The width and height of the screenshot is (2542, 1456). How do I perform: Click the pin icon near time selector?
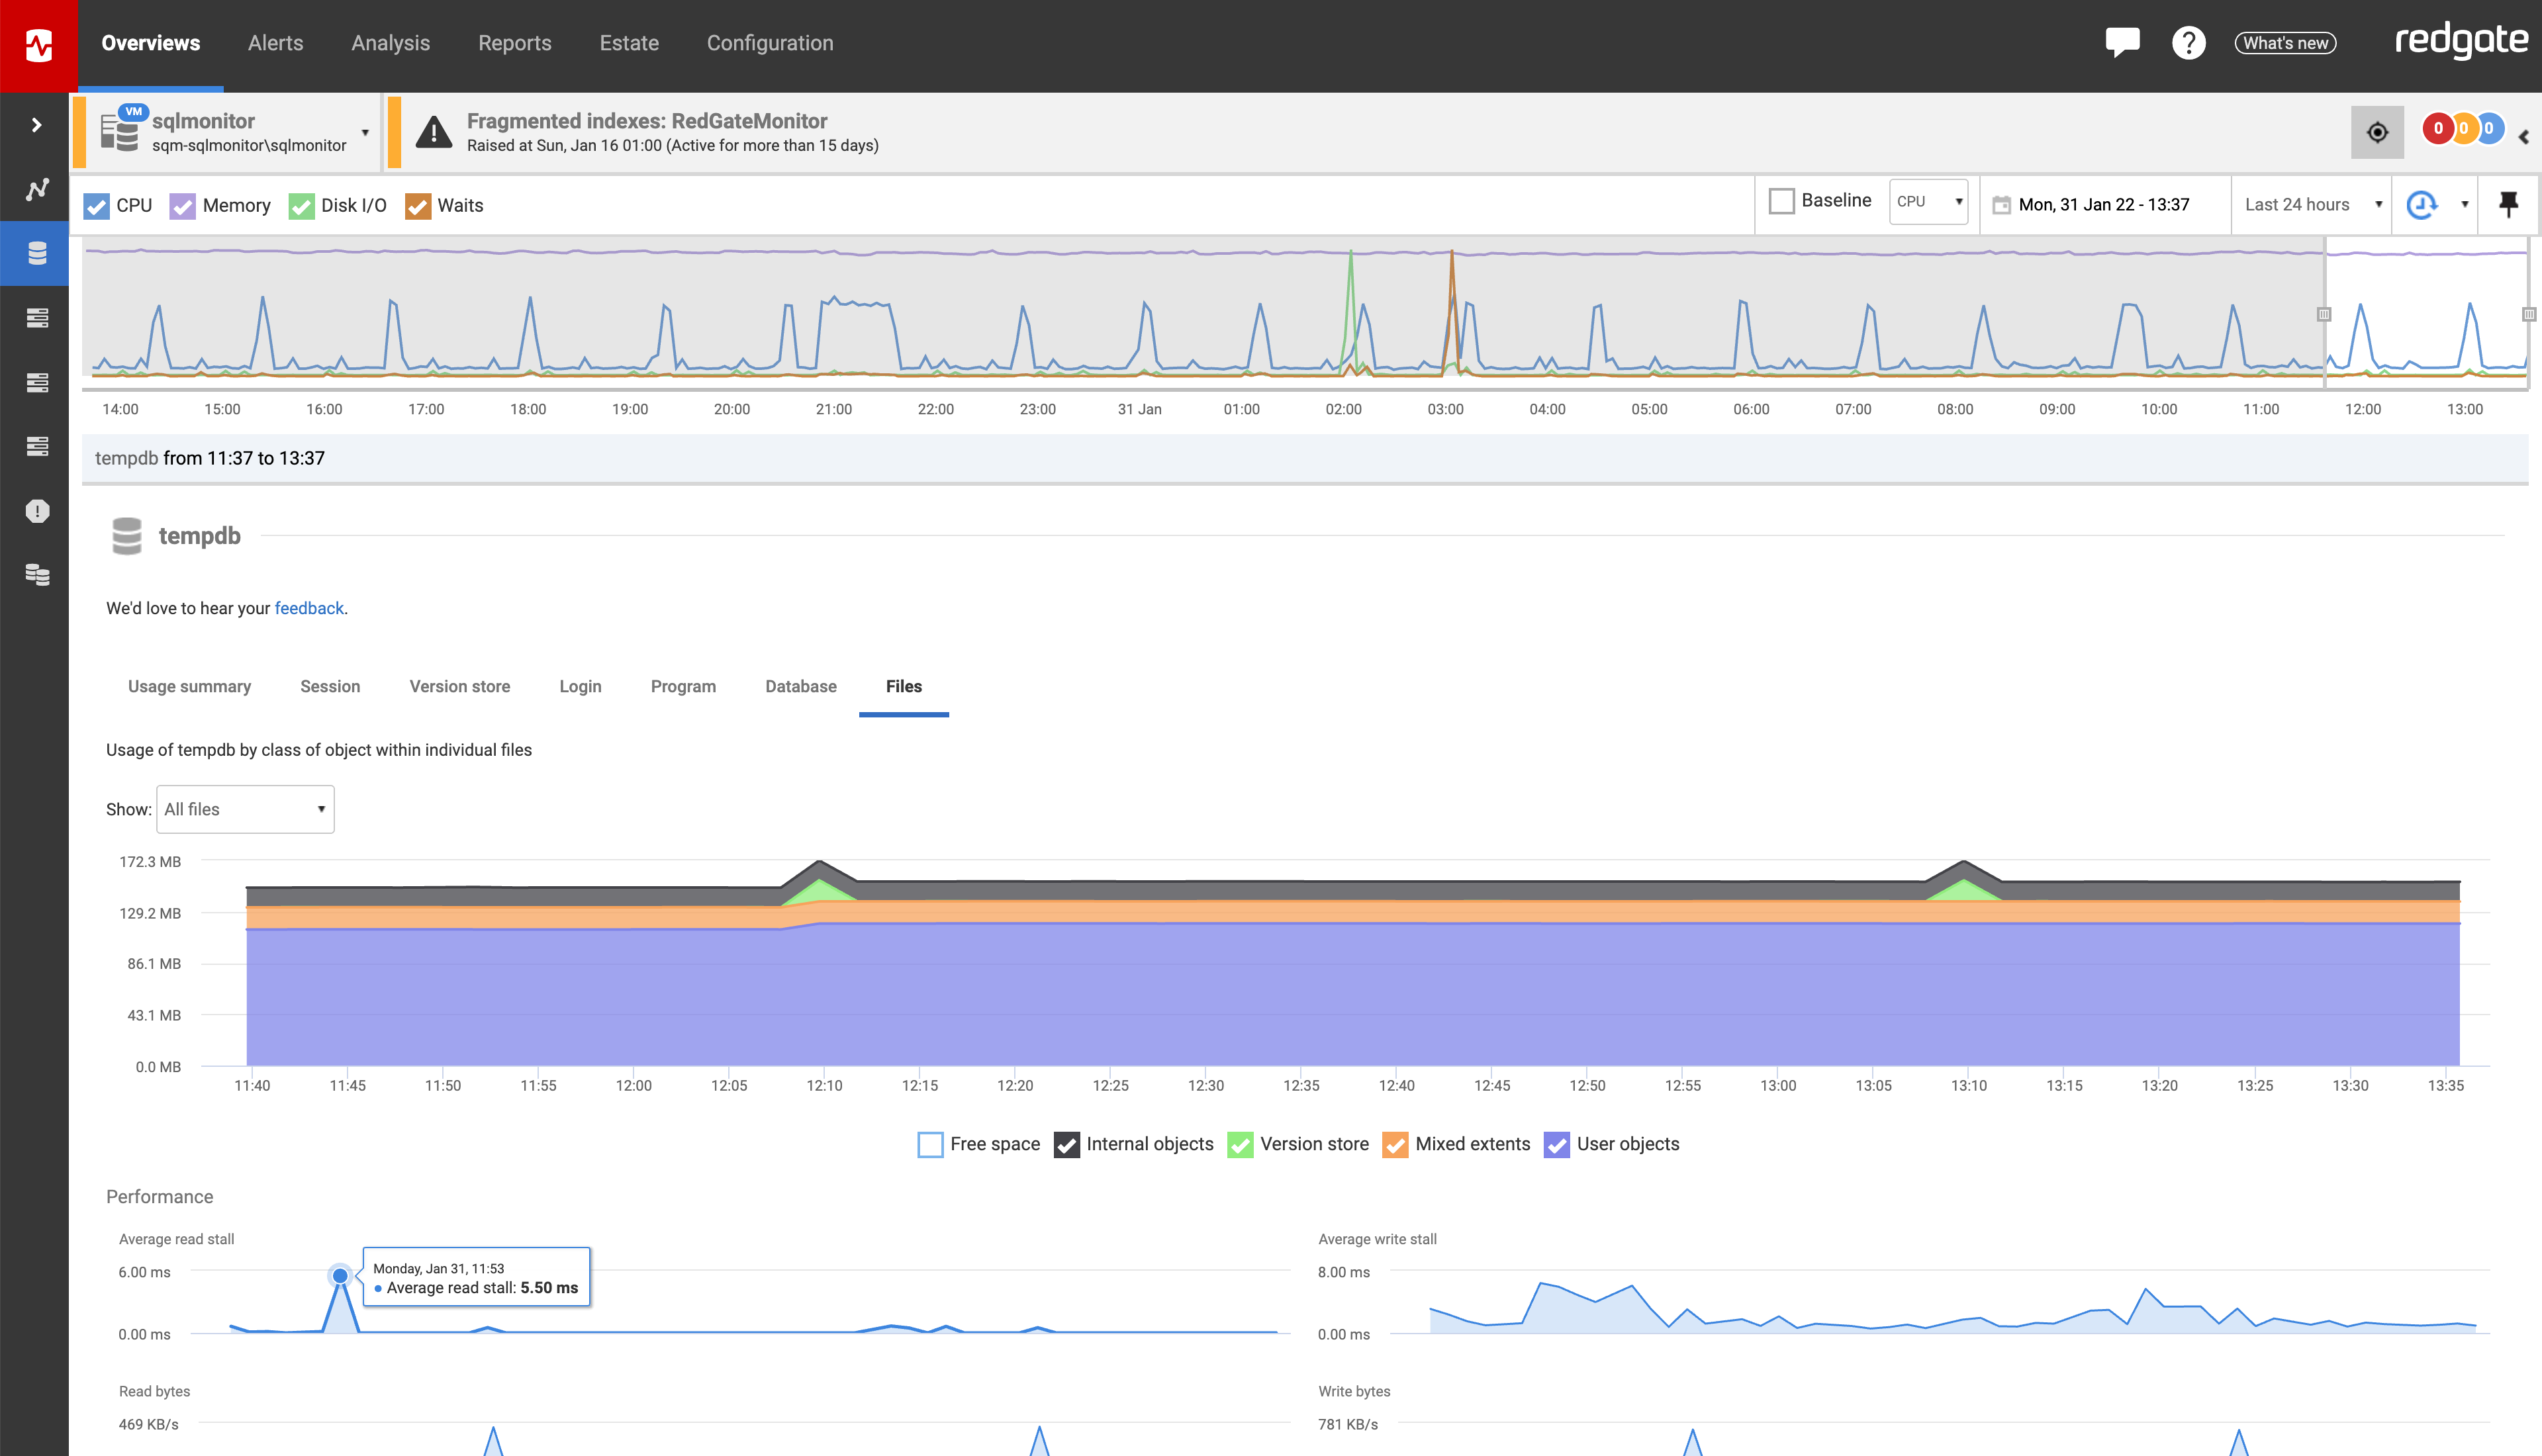click(x=2507, y=204)
